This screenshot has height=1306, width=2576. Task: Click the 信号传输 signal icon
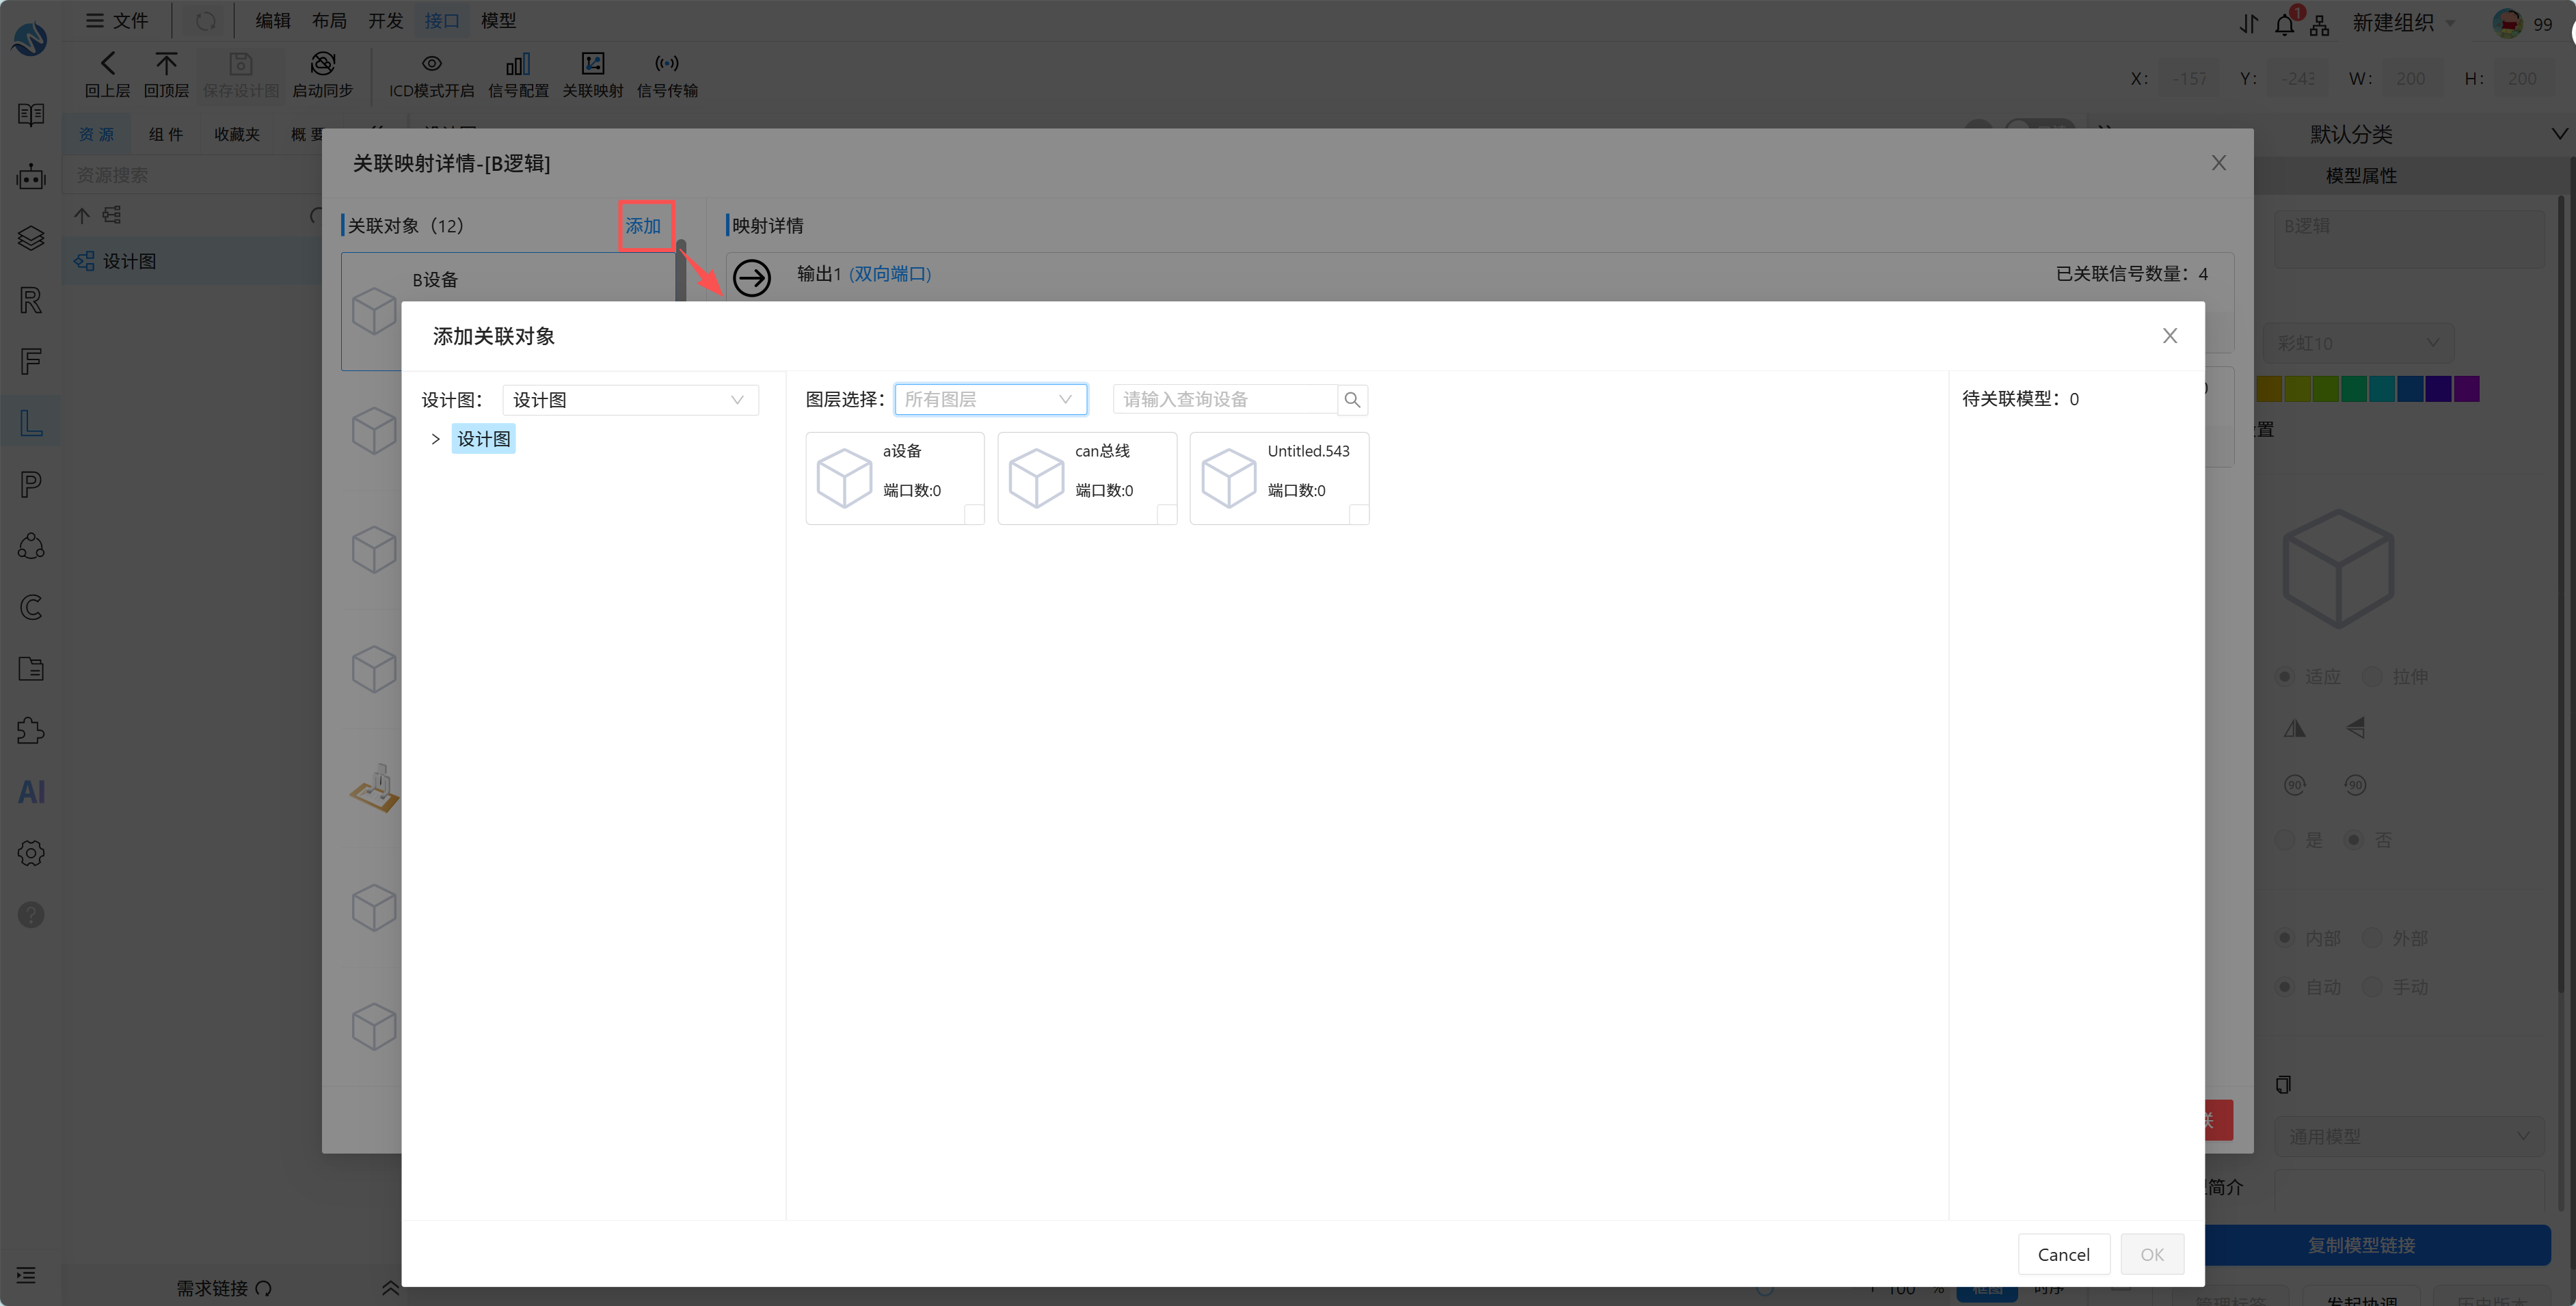point(667,64)
